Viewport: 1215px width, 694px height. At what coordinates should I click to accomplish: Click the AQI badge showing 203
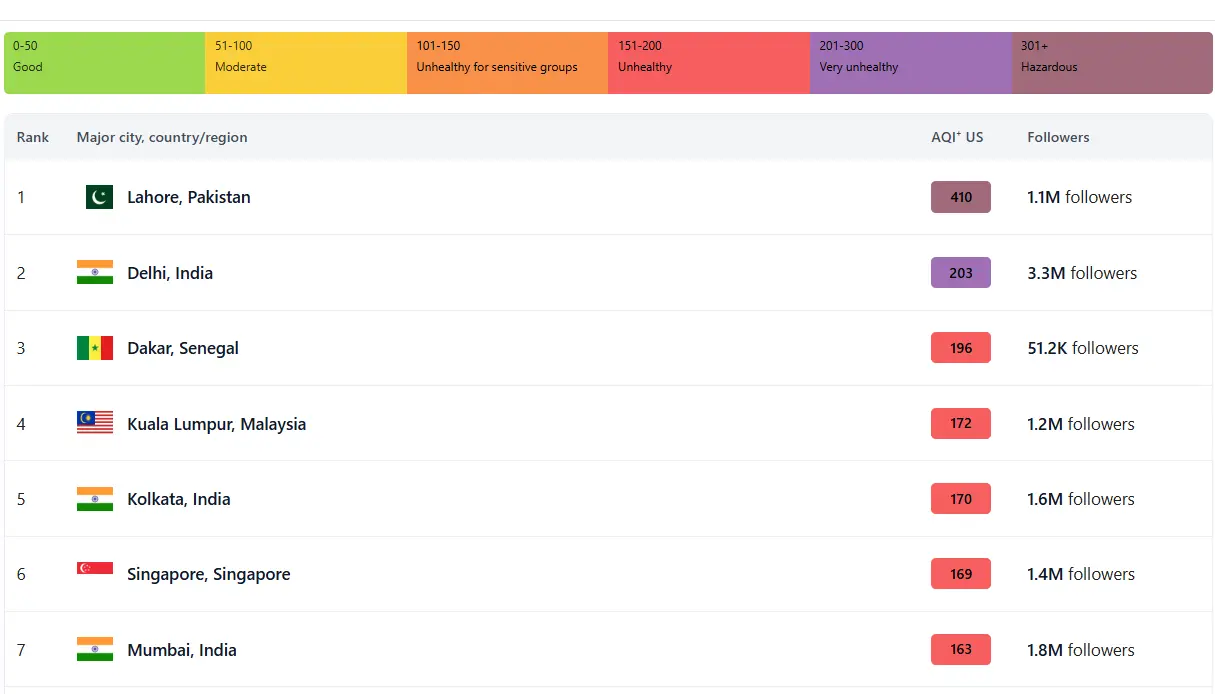tap(961, 273)
